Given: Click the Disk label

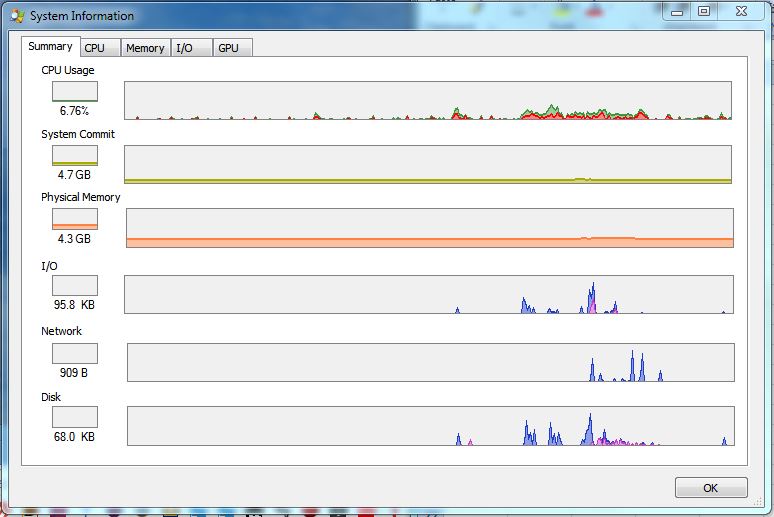Looking at the screenshot, I should 51,398.
